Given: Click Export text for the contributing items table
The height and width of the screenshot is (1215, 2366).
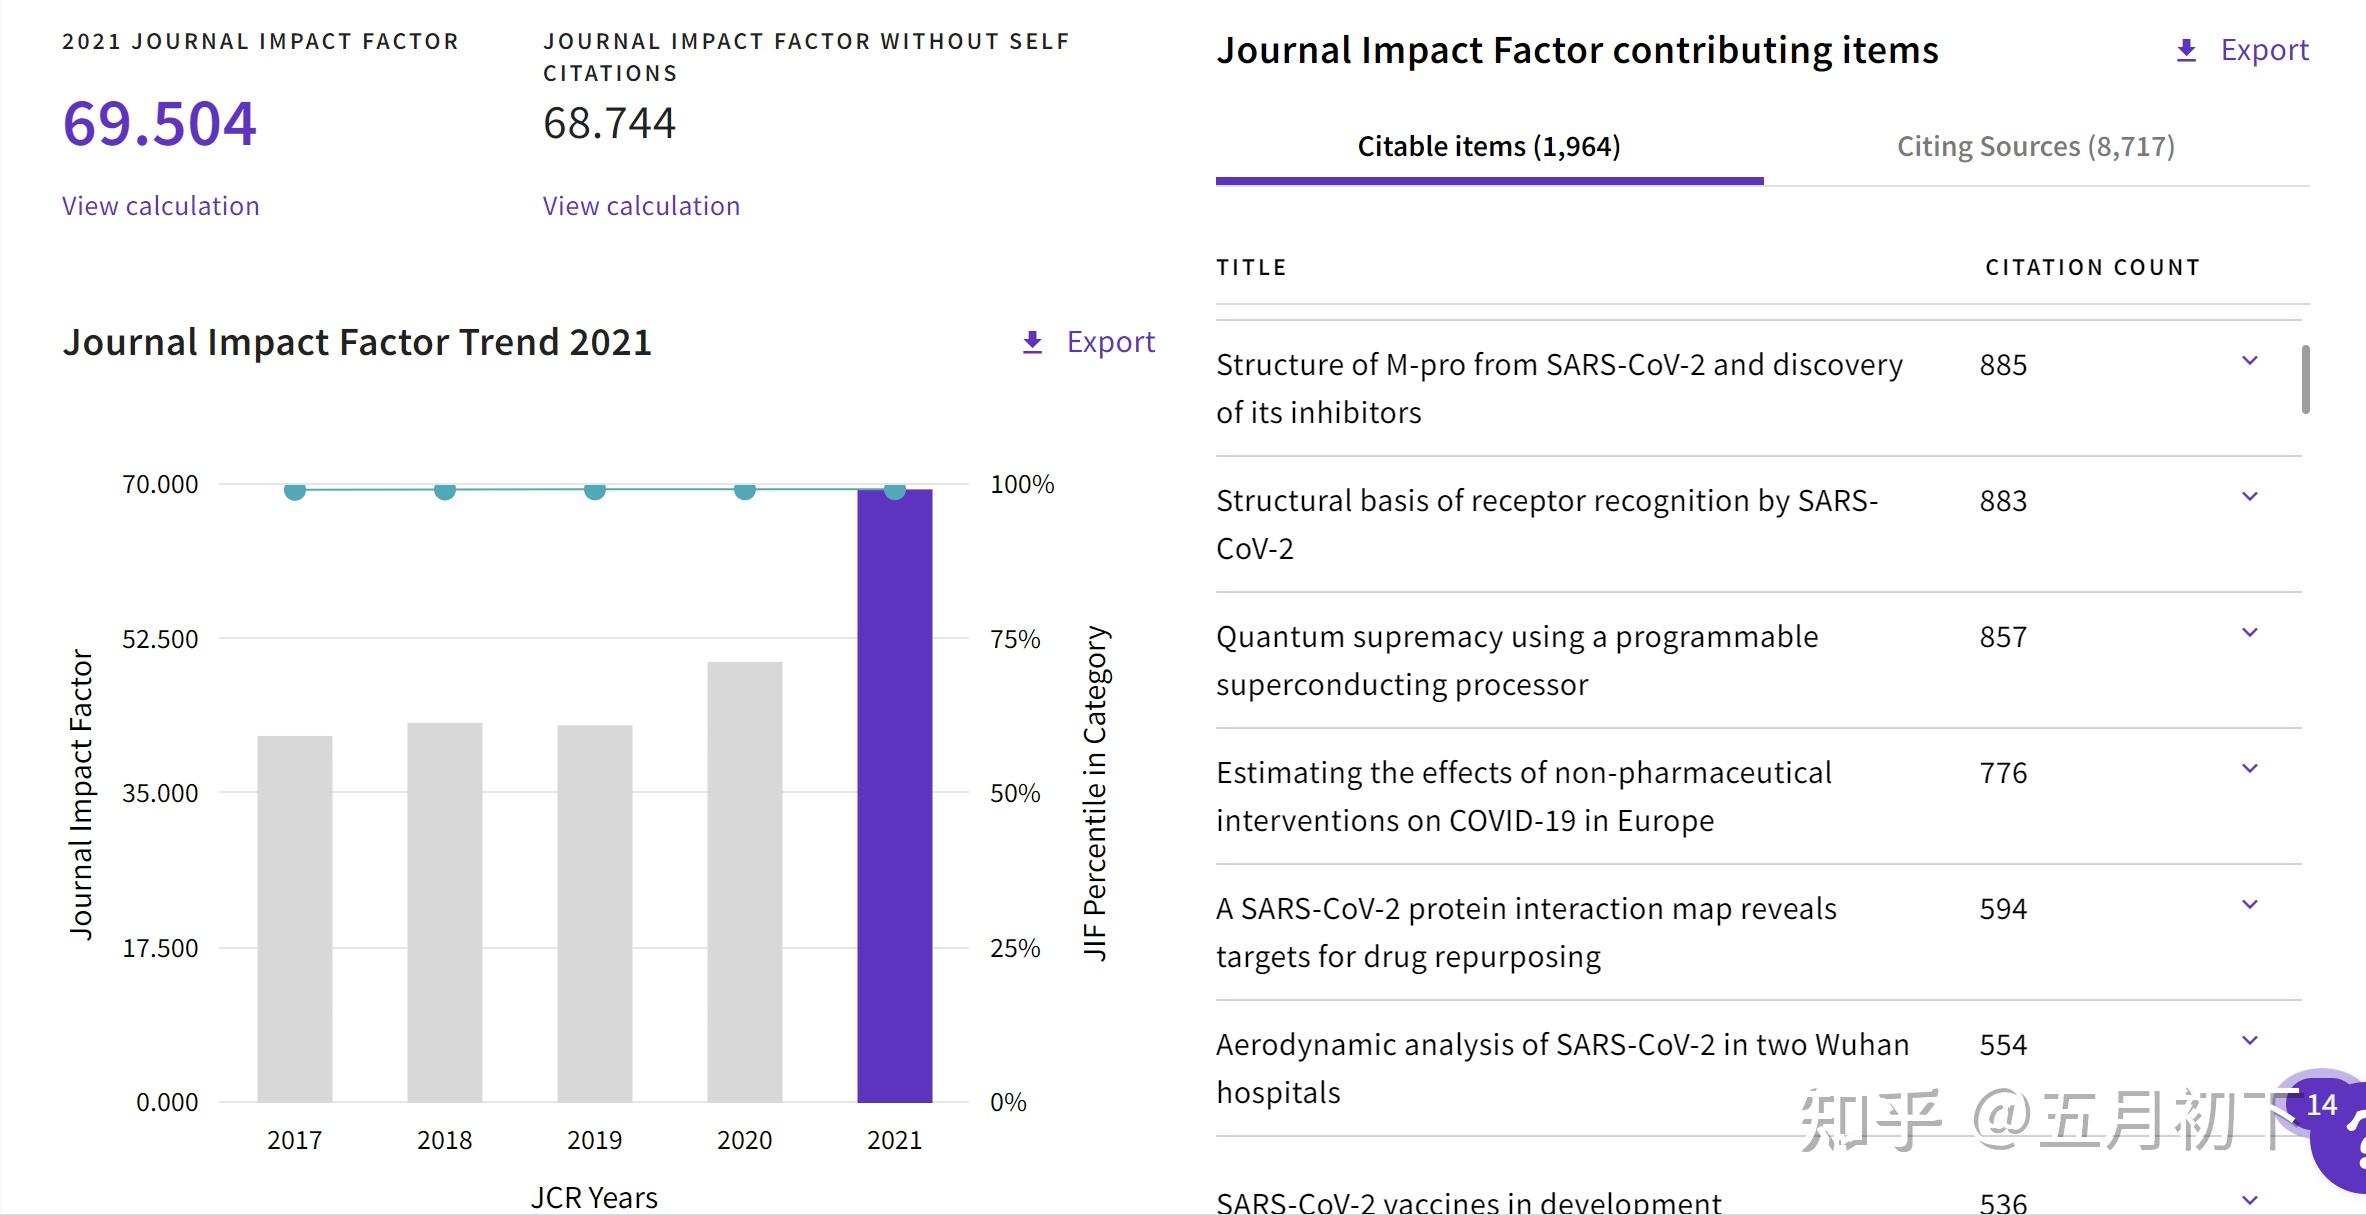Looking at the screenshot, I should click(2264, 50).
